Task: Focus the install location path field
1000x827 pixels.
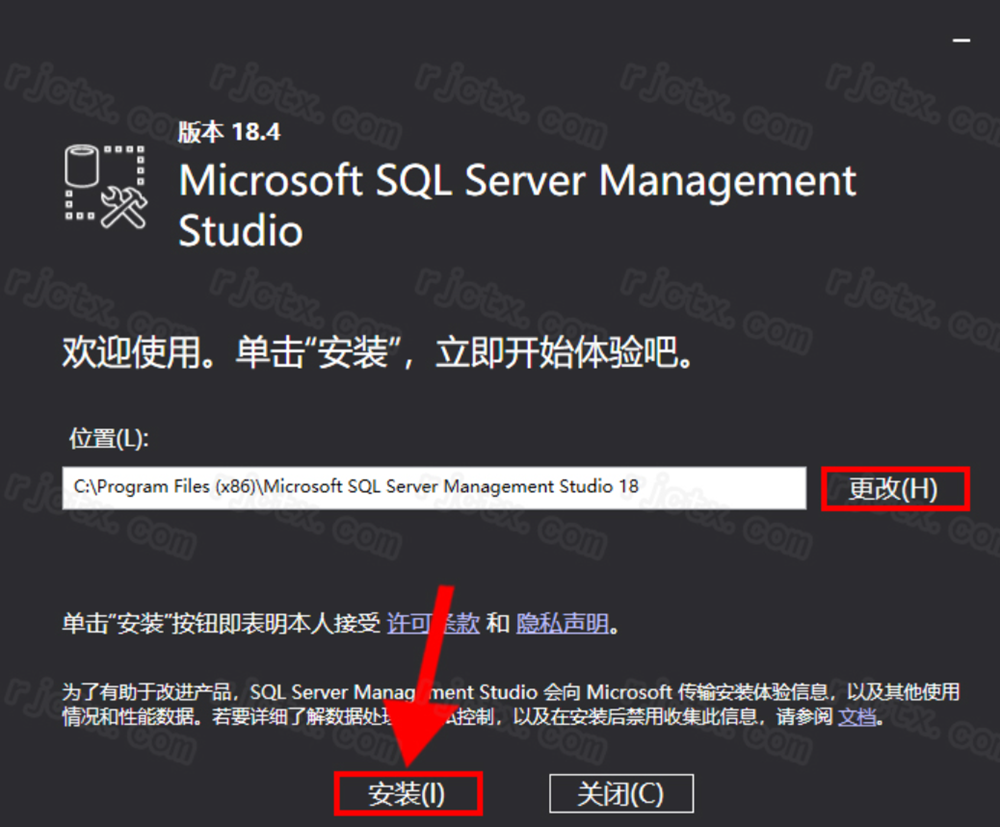Action: (x=433, y=487)
